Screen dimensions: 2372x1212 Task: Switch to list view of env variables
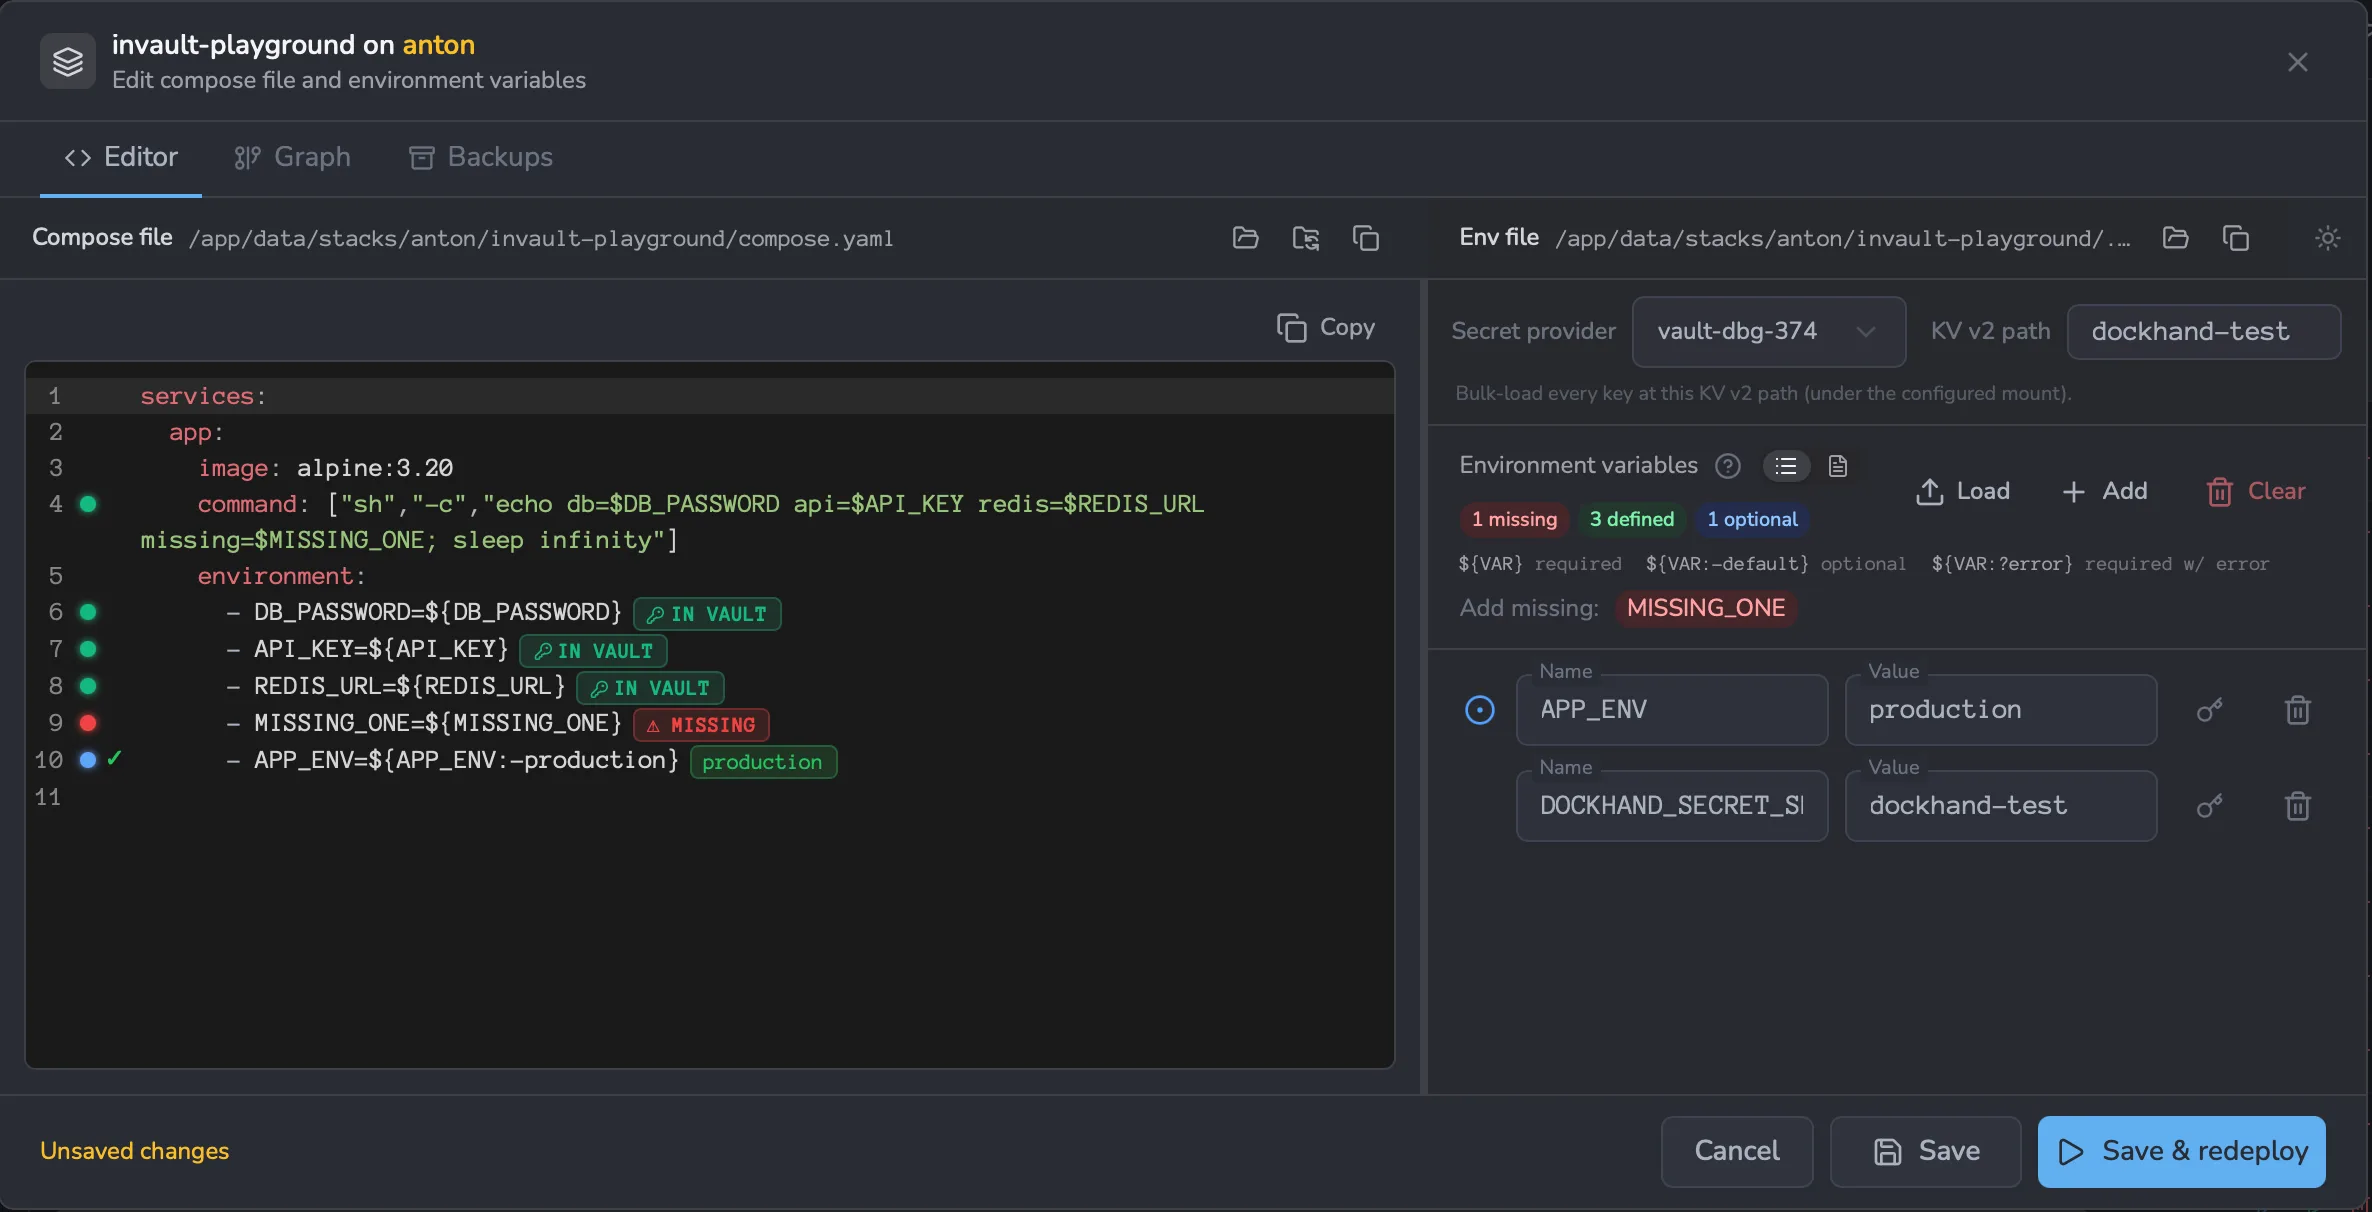(1786, 466)
